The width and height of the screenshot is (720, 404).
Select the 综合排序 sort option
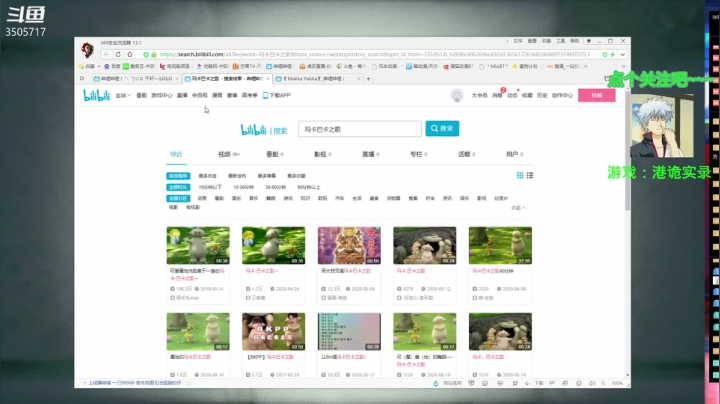tap(178, 176)
